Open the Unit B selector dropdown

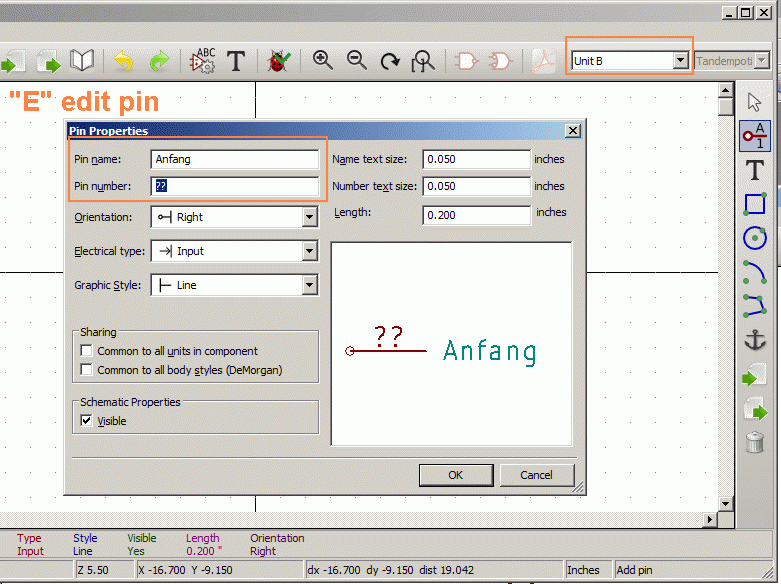point(680,61)
